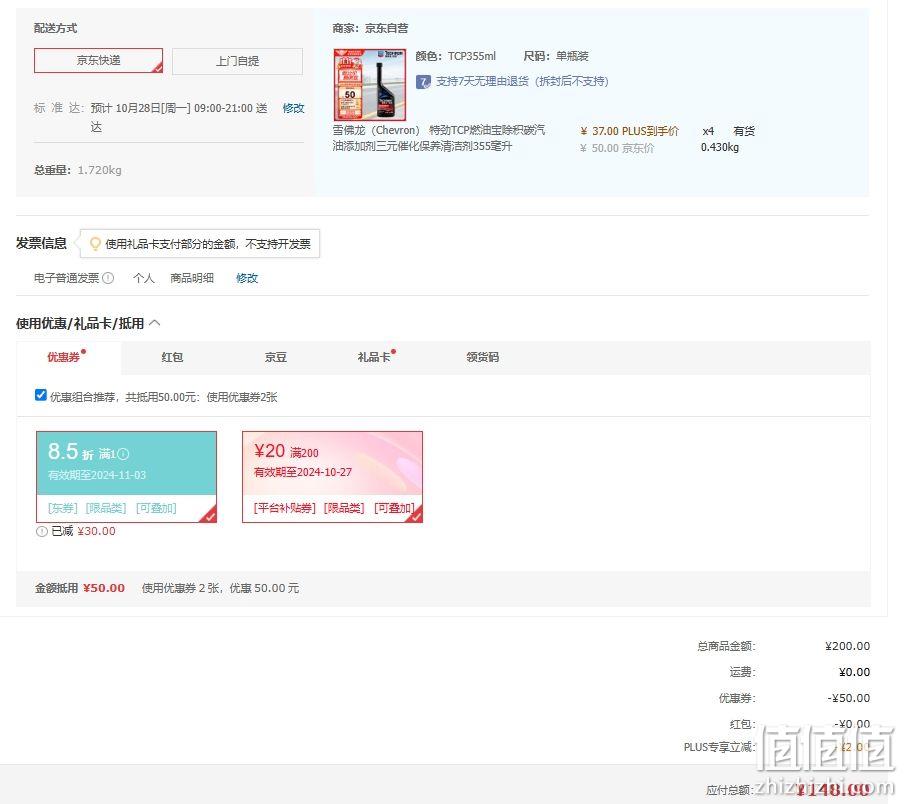Uncheck 优惠组合推荐 checkbox

tap(40, 395)
